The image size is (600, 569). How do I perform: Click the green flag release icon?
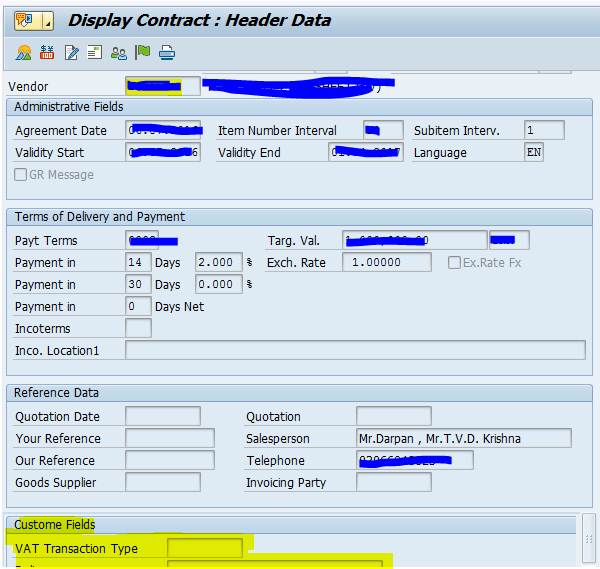pyautogui.click(x=142, y=52)
